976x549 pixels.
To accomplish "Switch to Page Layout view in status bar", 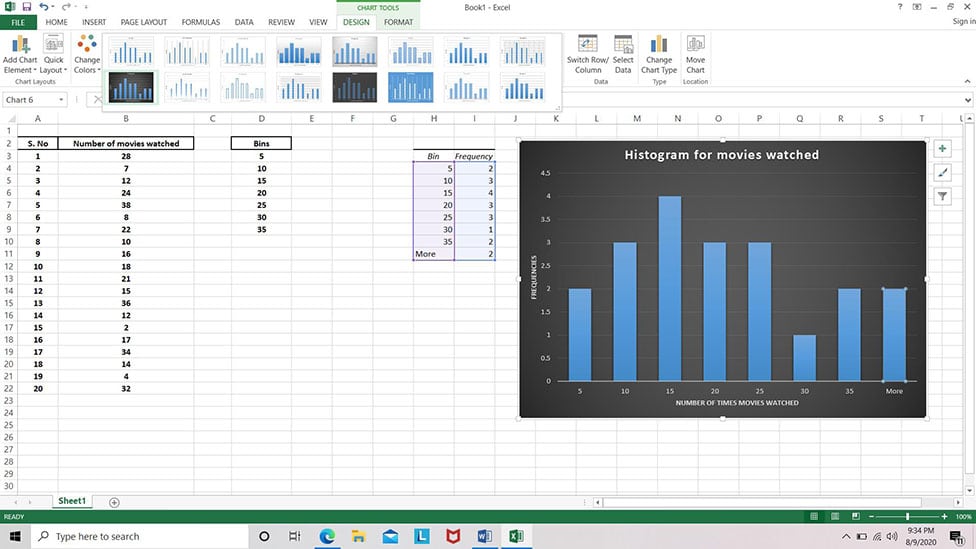I will [x=835, y=517].
